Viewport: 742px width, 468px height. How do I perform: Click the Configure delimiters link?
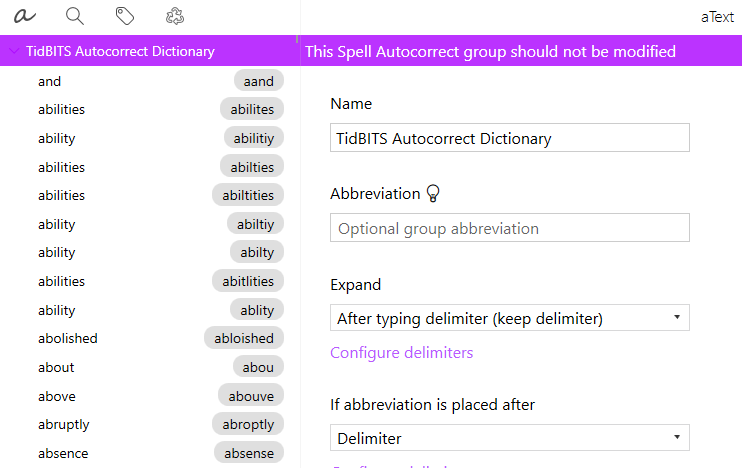point(401,353)
